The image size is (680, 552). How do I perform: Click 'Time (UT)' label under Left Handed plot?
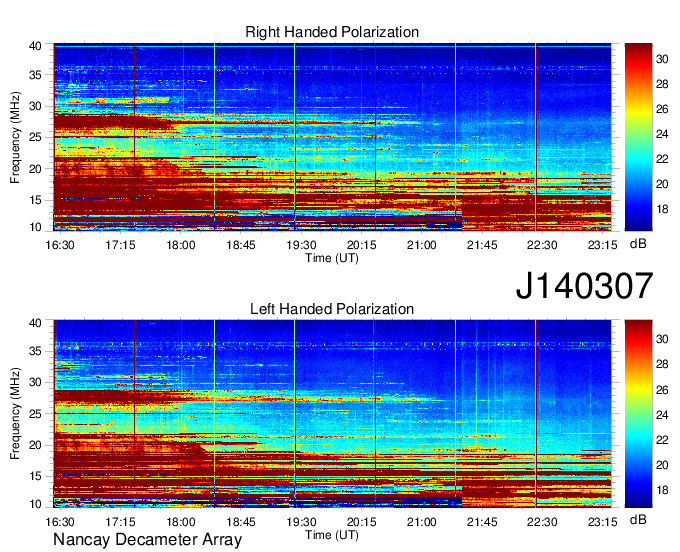pyautogui.click(x=332, y=535)
